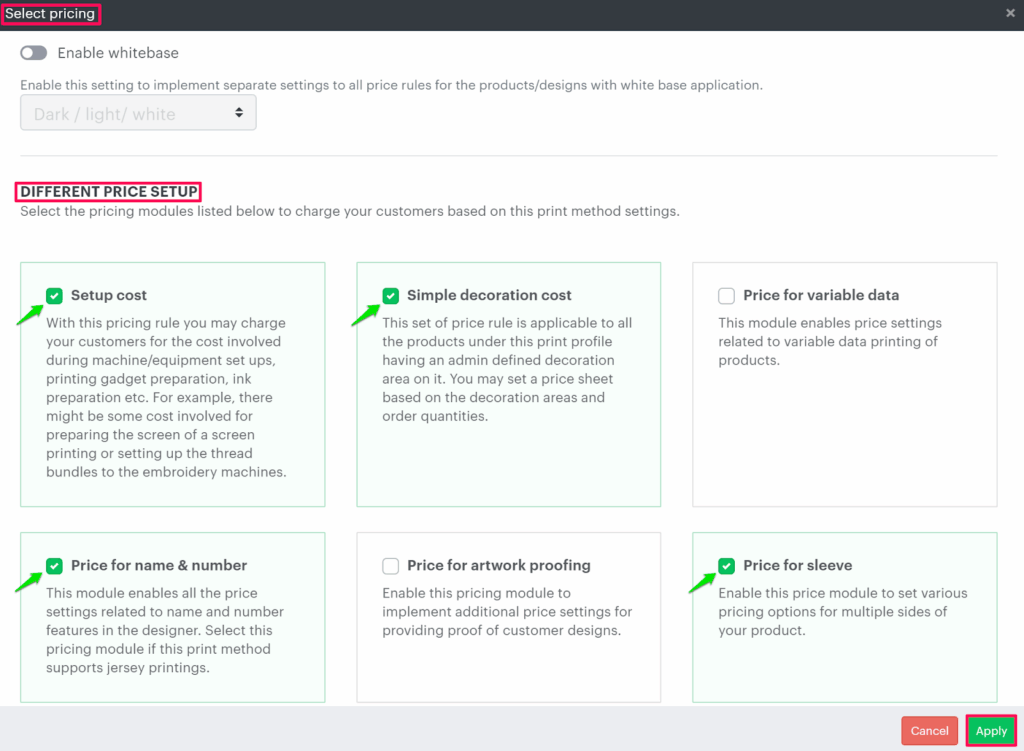Click the "Enable whitebase" label text
The height and width of the screenshot is (751, 1024).
point(118,52)
